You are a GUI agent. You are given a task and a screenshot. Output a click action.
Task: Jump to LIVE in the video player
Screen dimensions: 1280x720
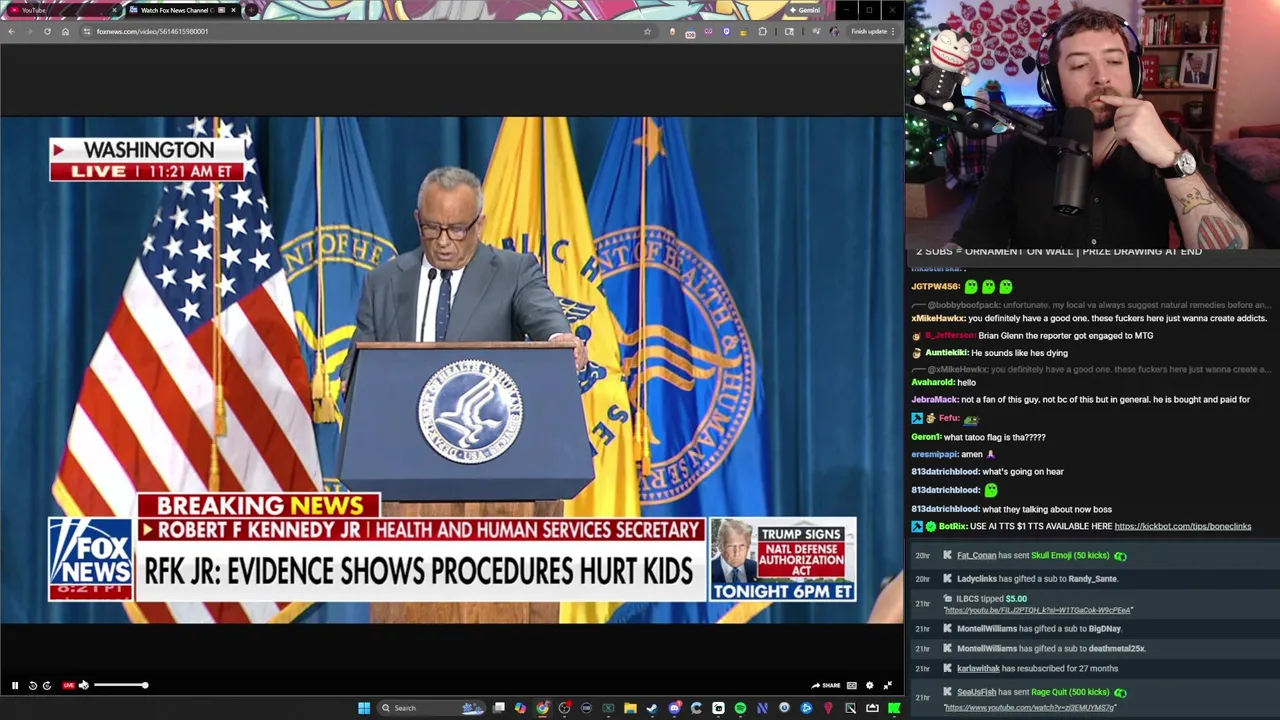[x=68, y=685]
